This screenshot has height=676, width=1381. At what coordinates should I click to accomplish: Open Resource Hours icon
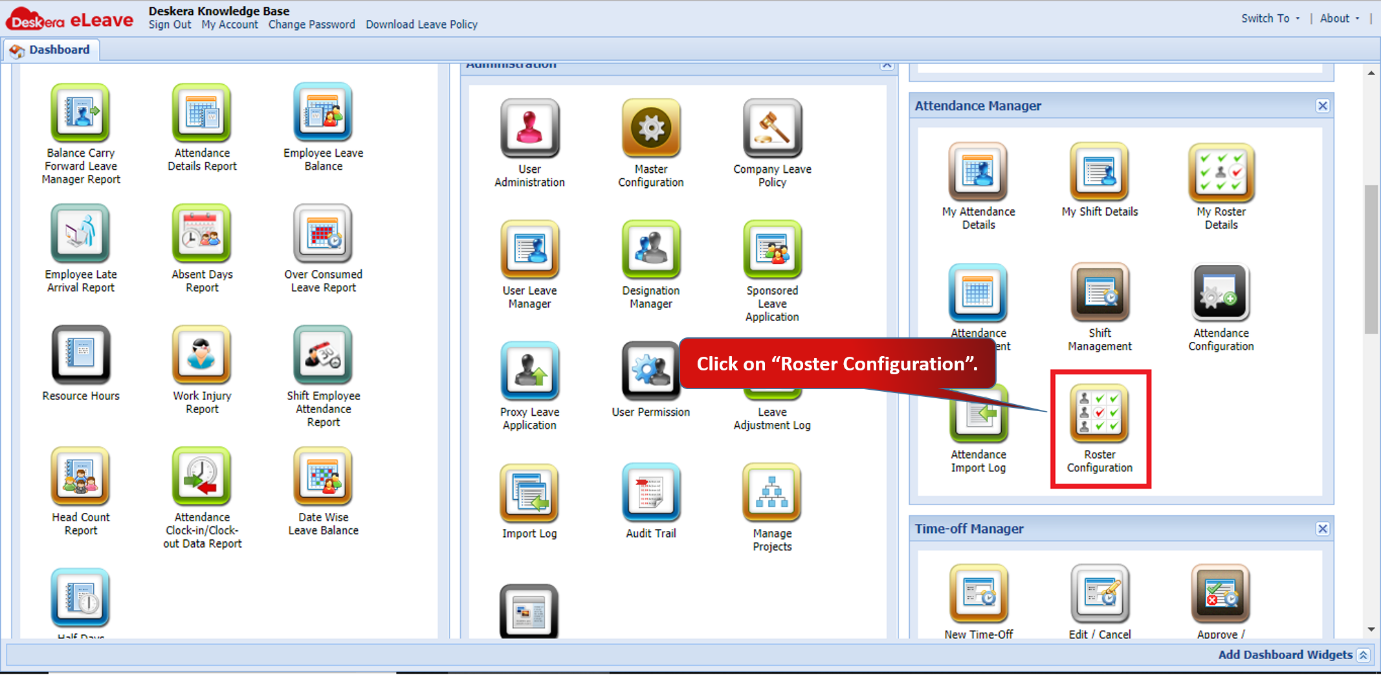point(81,355)
